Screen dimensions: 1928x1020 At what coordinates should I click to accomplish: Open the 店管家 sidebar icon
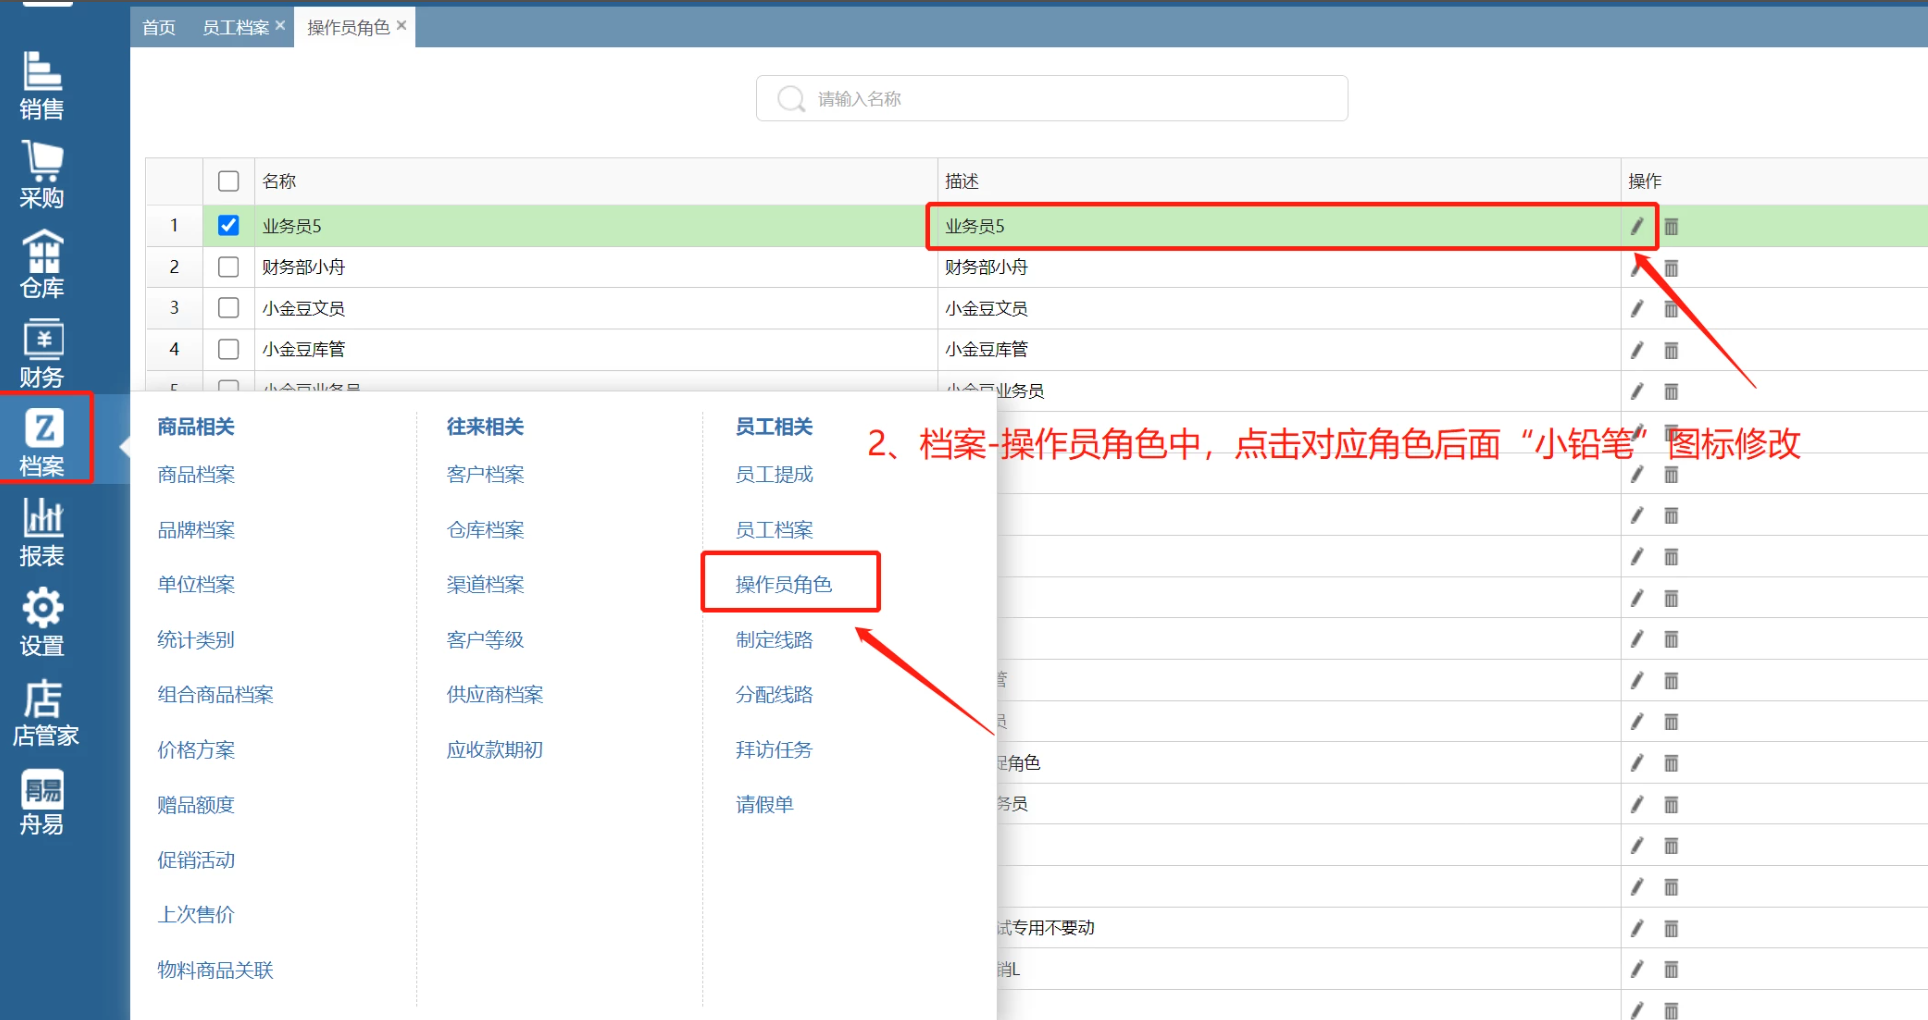[44, 712]
